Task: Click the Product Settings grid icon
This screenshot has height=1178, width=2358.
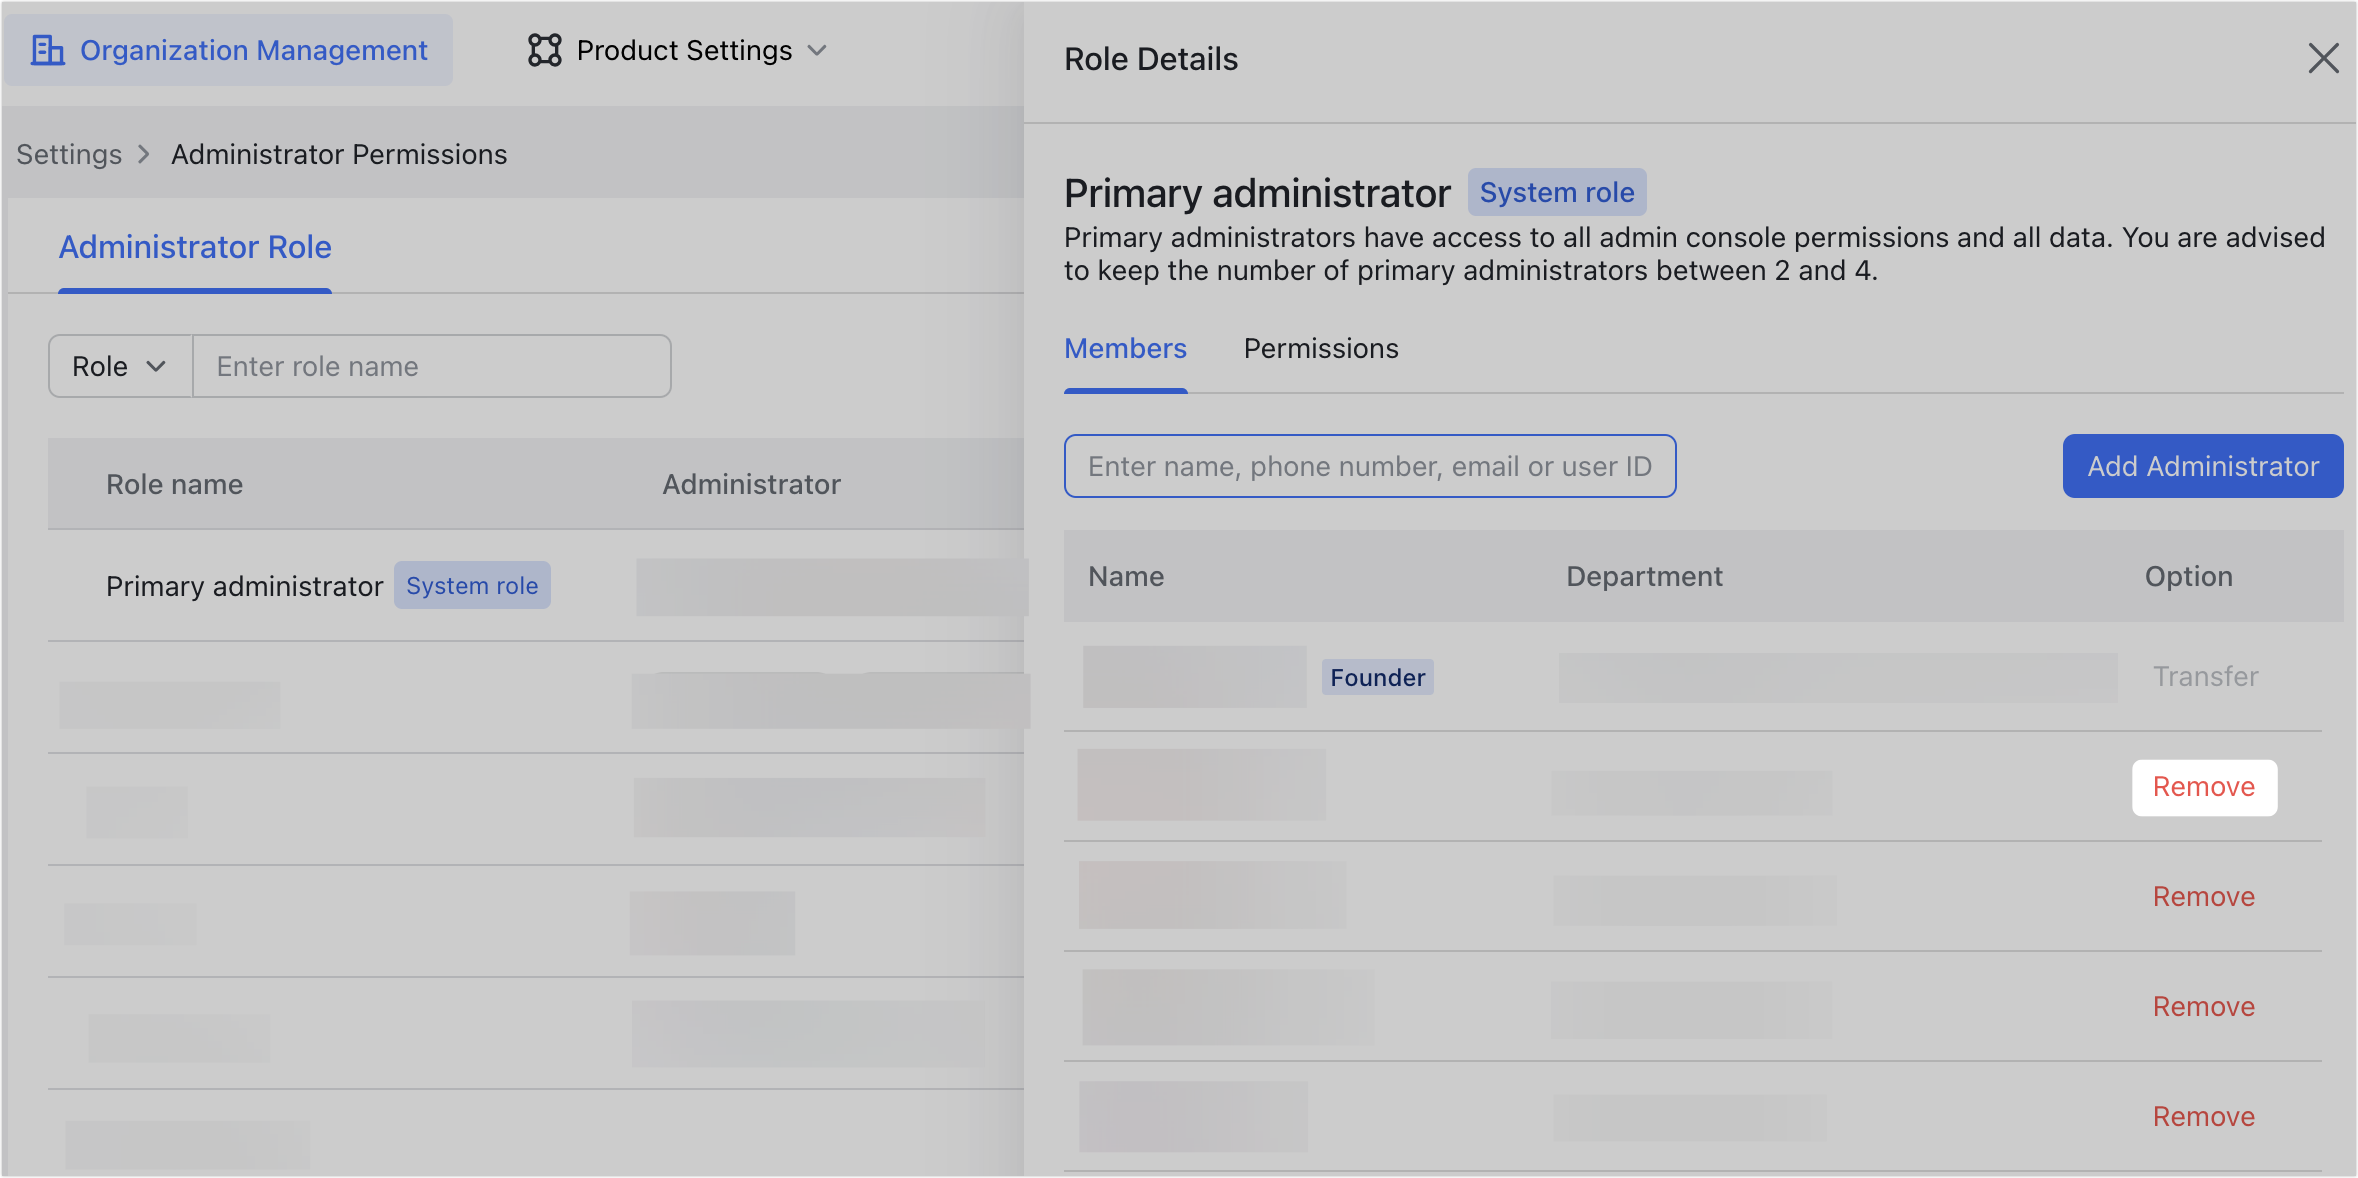Action: click(x=545, y=49)
